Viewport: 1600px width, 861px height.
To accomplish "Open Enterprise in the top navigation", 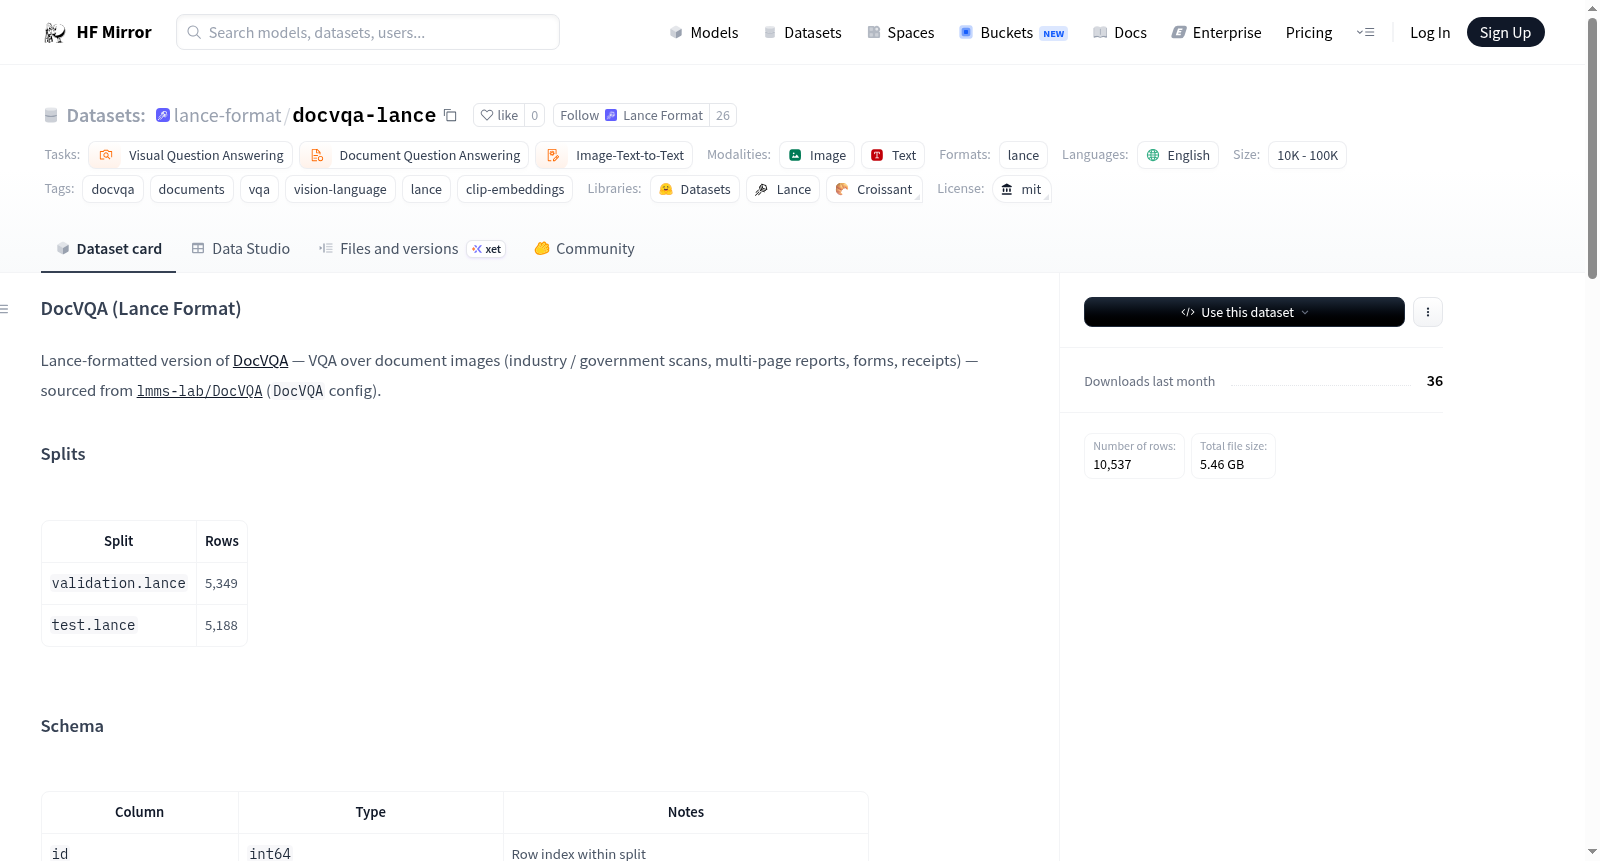I will click(x=1217, y=33).
